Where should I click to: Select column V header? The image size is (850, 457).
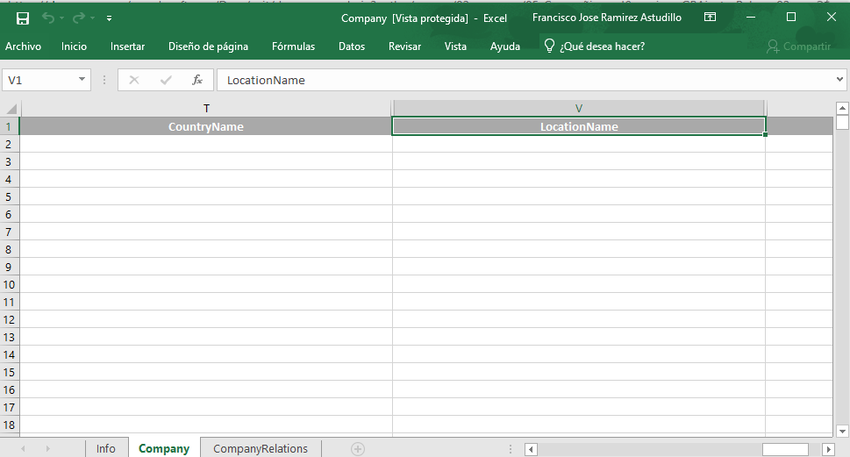tap(578, 108)
